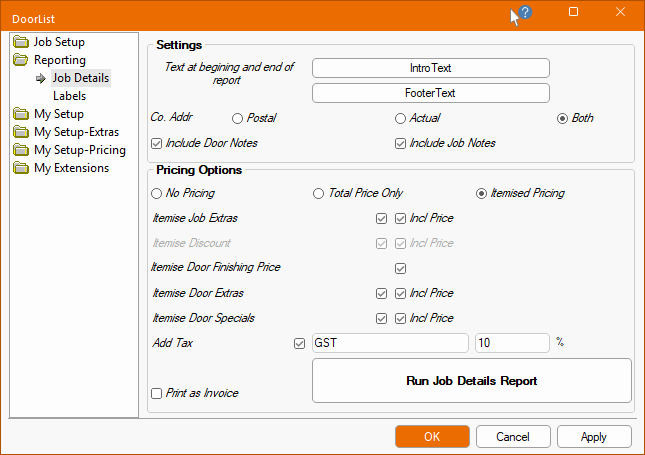Click the My Setup folder icon
The width and height of the screenshot is (645, 455).
pyautogui.click(x=22, y=114)
